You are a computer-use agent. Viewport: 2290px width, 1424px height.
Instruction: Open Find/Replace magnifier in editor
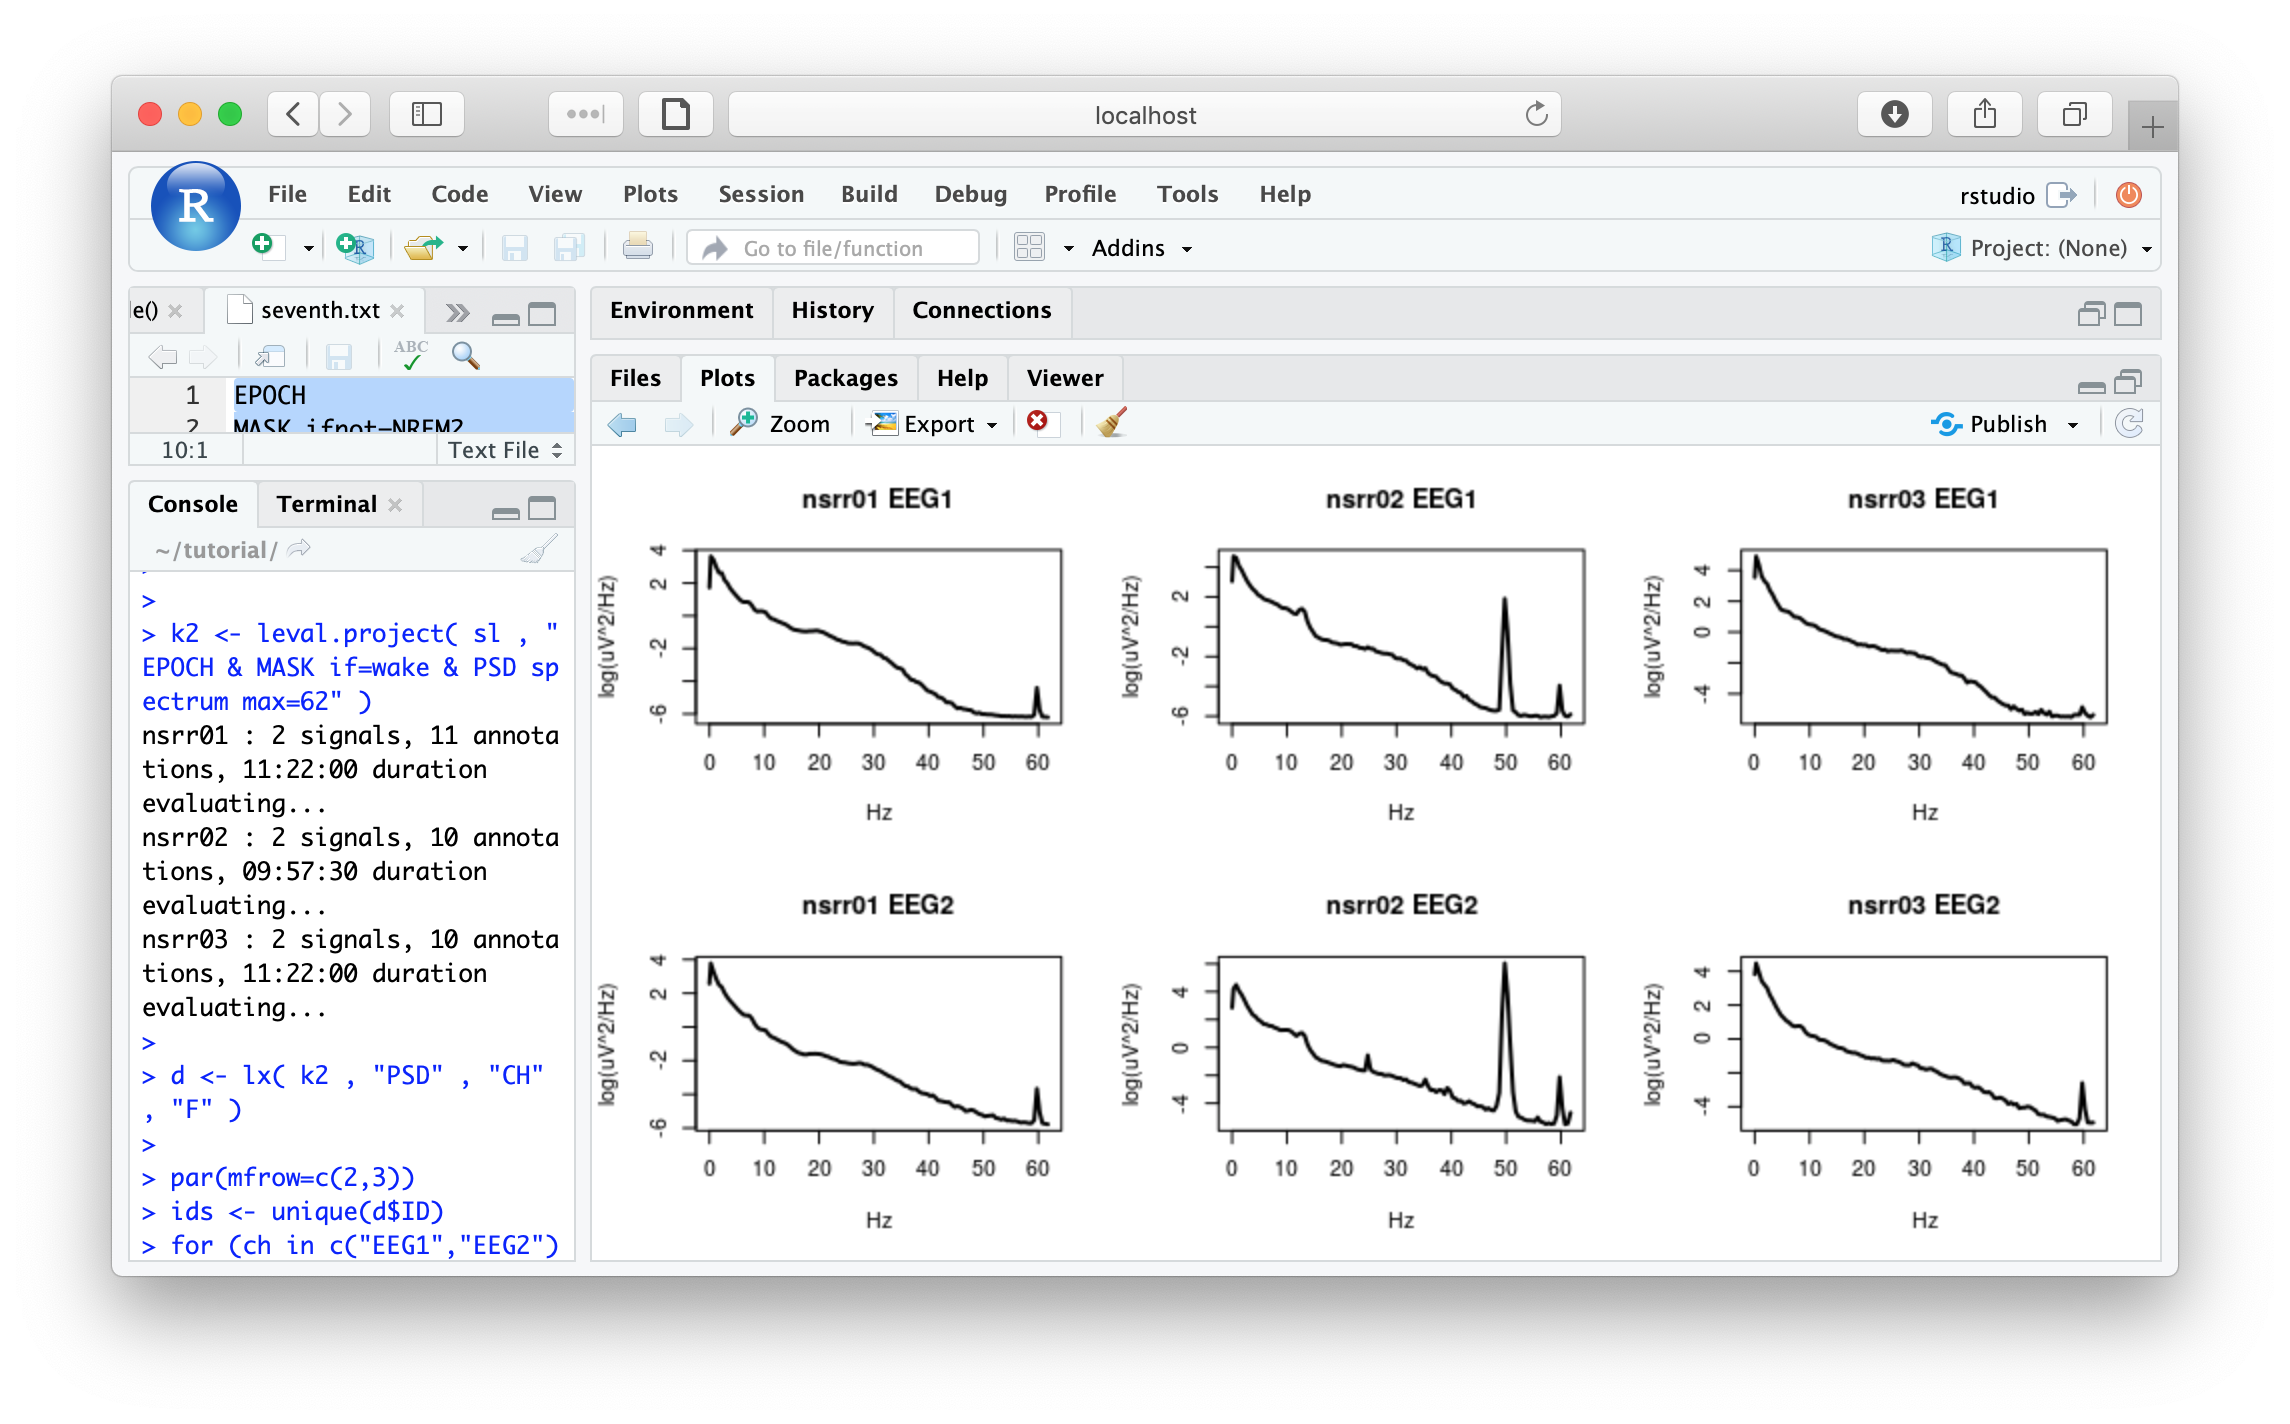(465, 355)
